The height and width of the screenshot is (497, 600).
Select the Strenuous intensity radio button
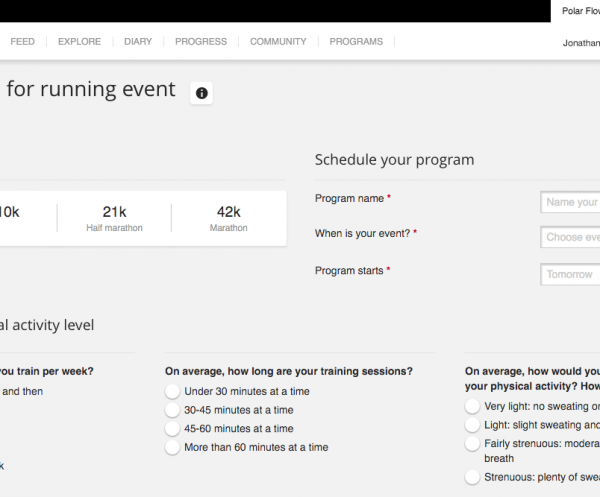coord(472,478)
